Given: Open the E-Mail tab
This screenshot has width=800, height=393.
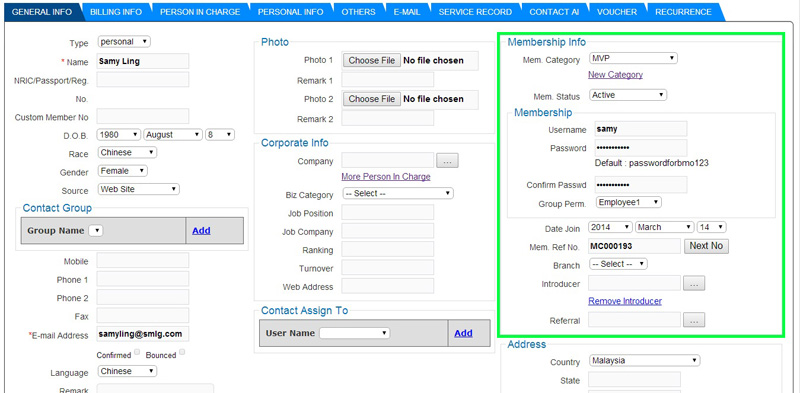Looking at the screenshot, I should pyautogui.click(x=407, y=12).
